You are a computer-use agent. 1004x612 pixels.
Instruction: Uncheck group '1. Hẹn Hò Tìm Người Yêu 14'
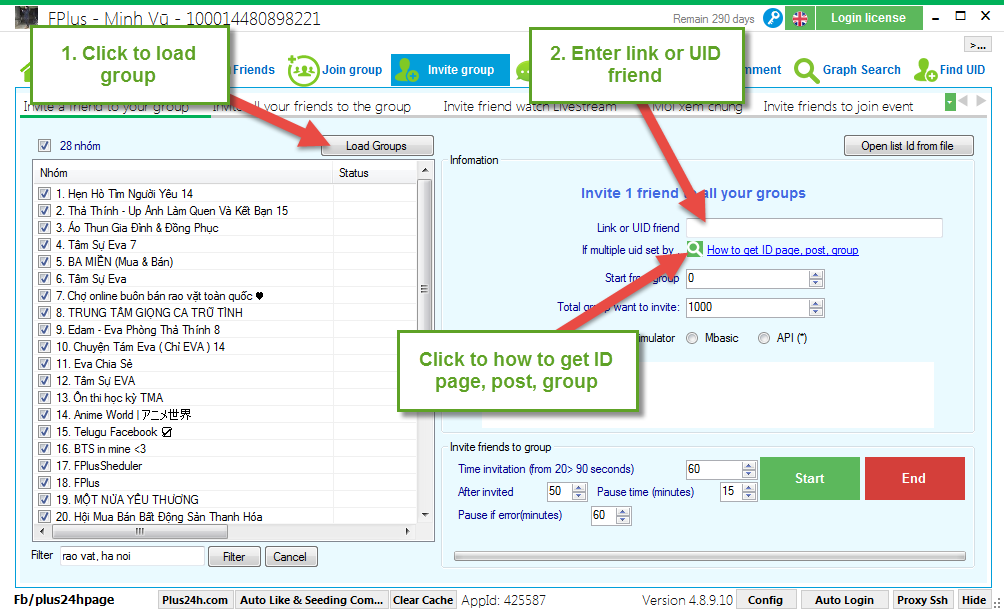pyautogui.click(x=44, y=193)
